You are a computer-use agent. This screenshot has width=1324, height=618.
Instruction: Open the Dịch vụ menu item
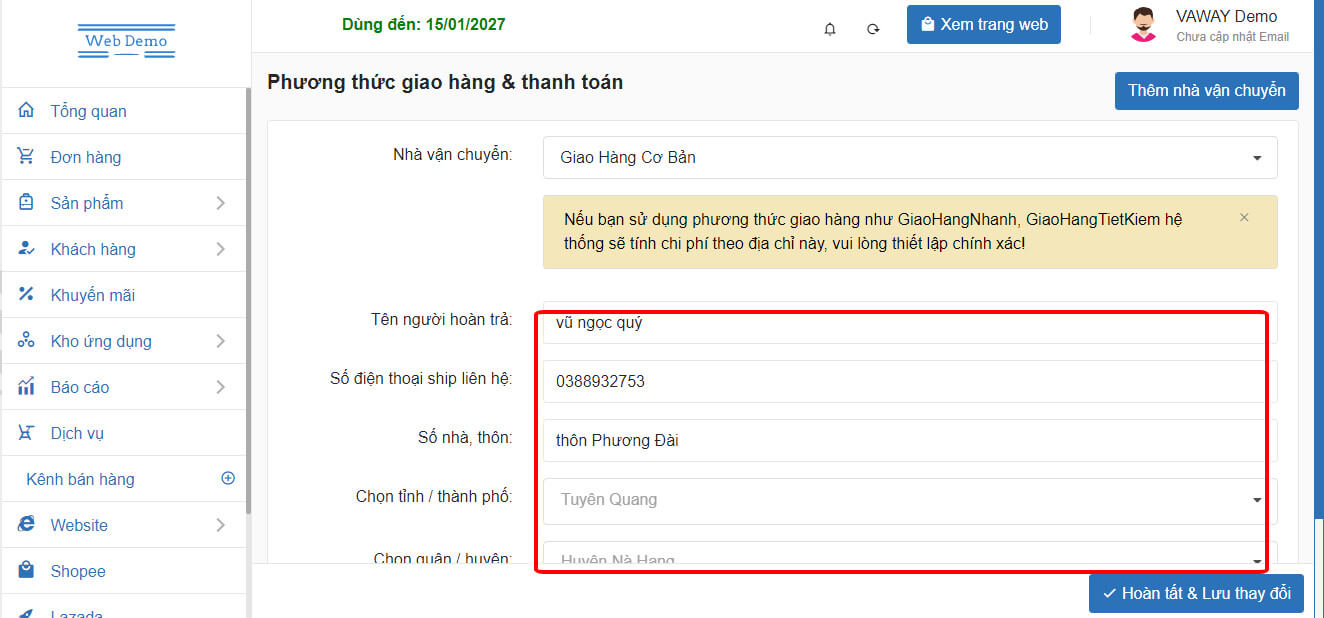[x=77, y=433]
